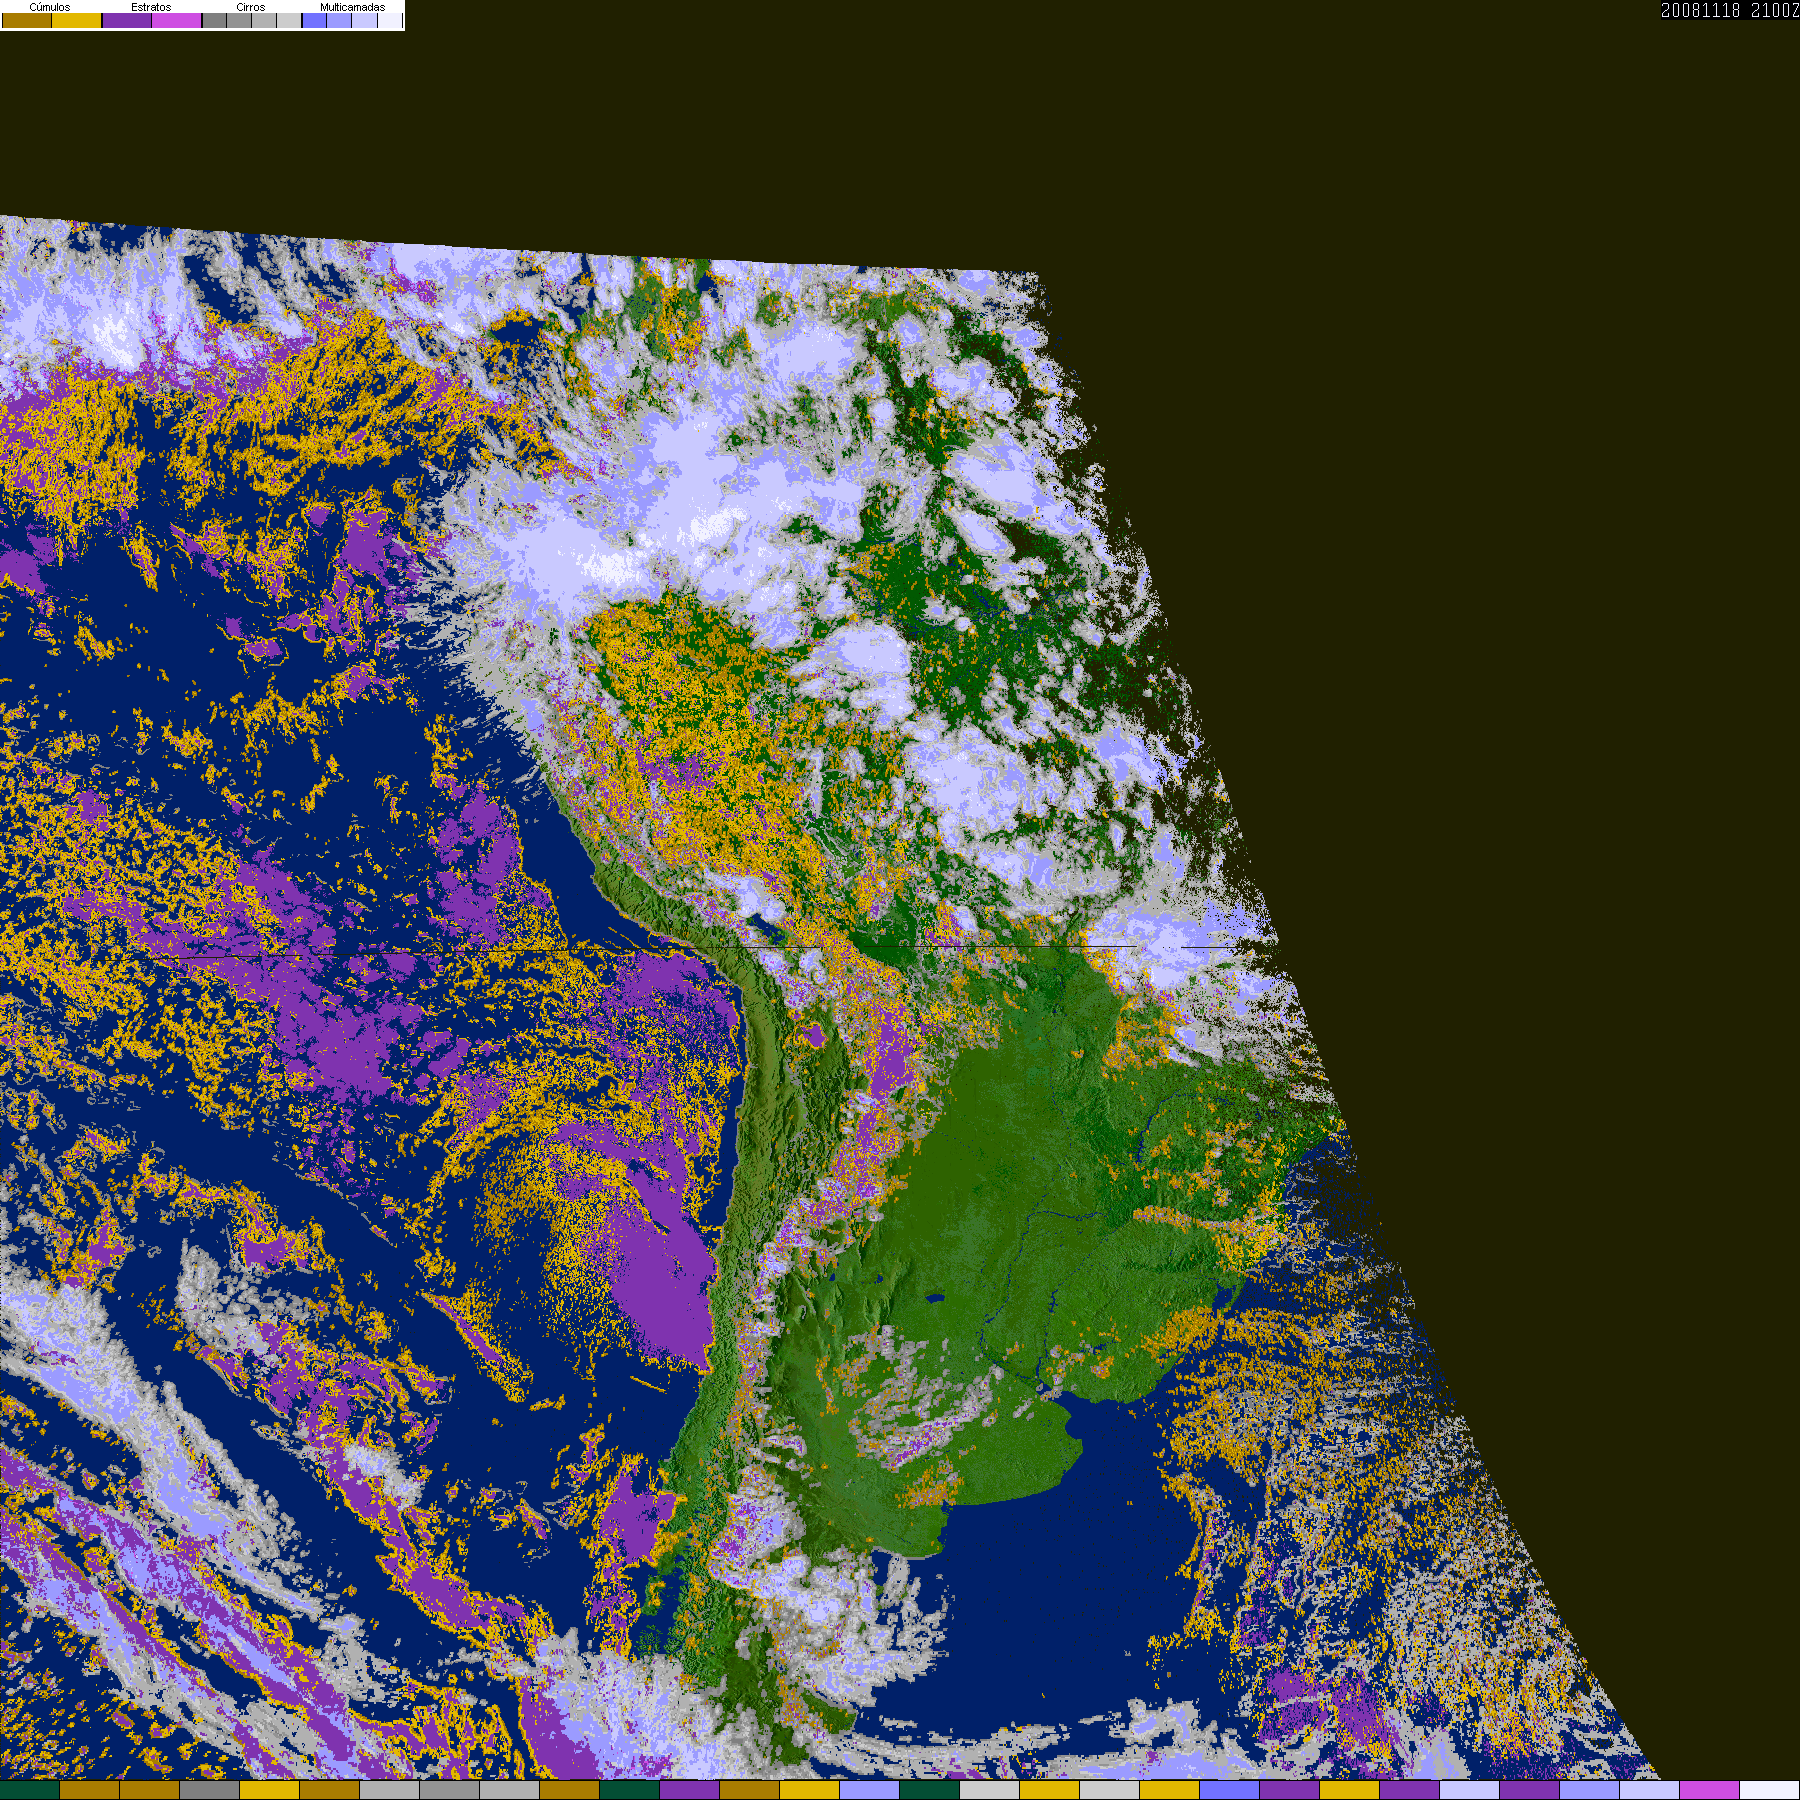Choose the palest Multicamadas legend swatch
The image size is (1800, 1800).
389,21
